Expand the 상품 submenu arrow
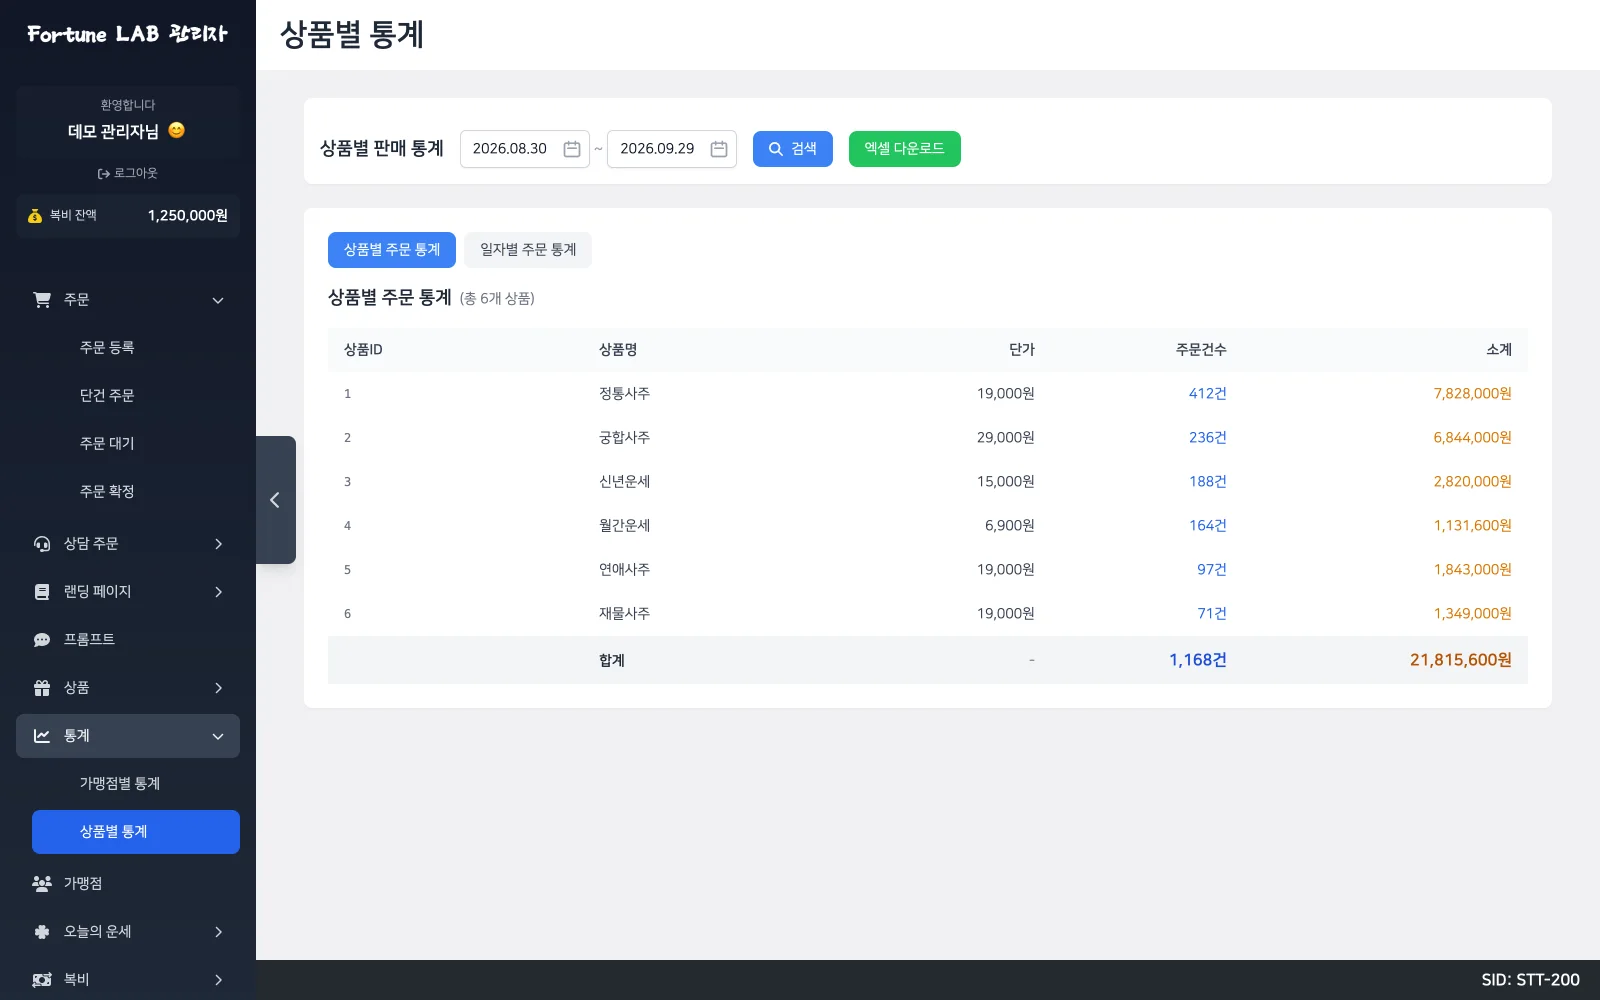The image size is (1600, 1000). coord(218,688)
